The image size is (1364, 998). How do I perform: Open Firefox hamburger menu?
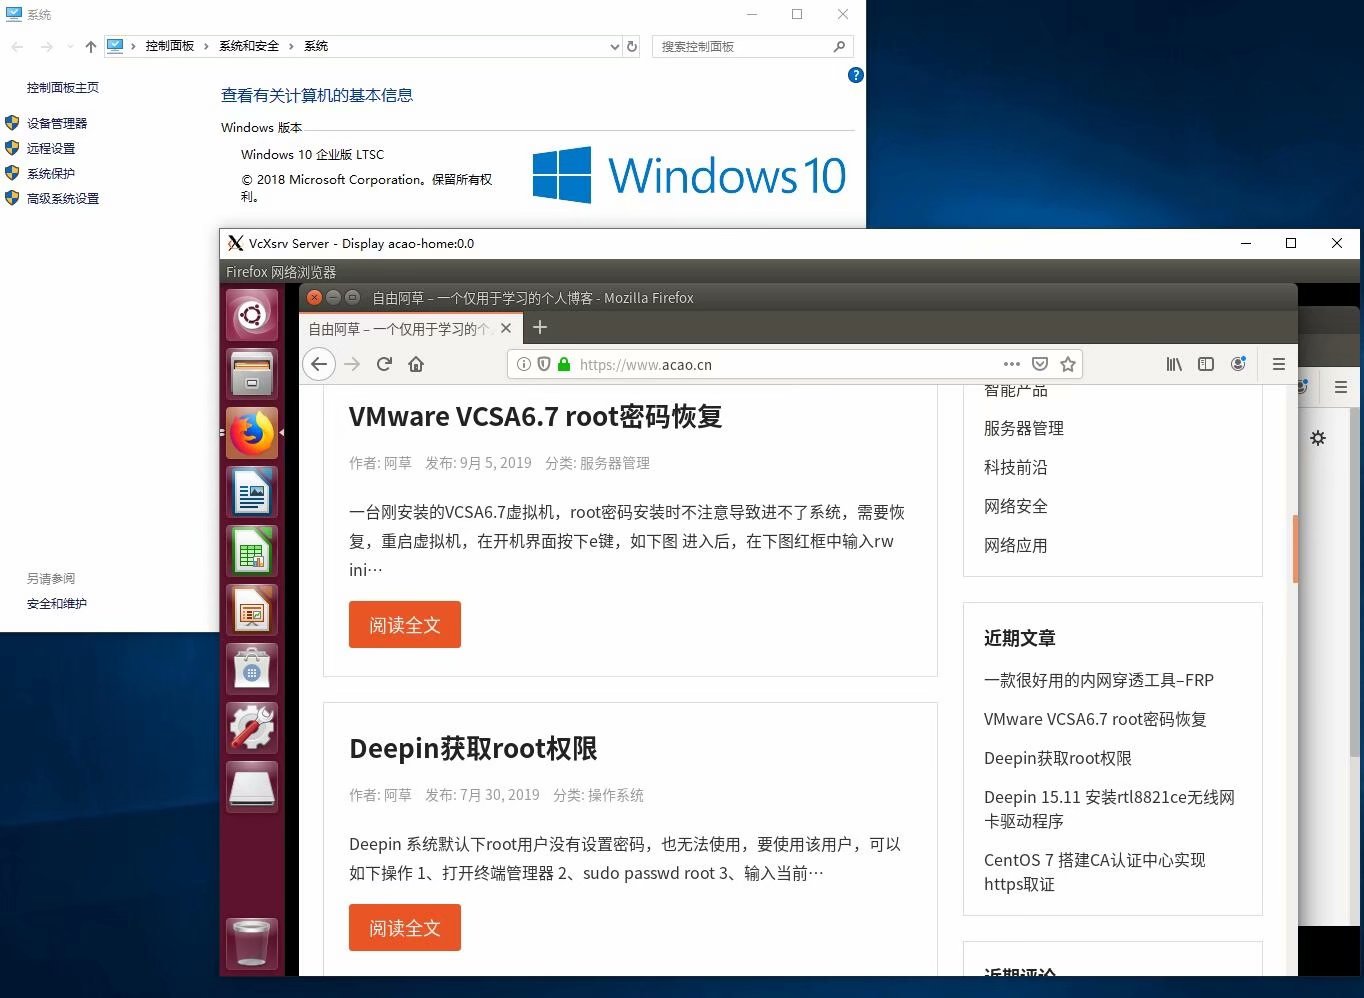pos(1278,364)
